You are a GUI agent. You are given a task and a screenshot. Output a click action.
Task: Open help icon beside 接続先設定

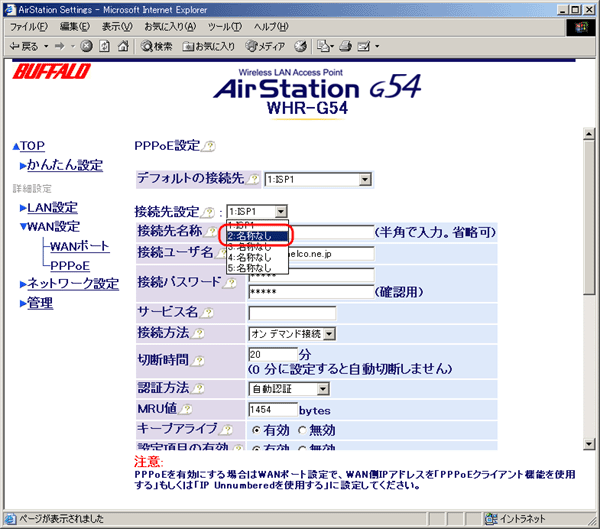pos(209,212)
